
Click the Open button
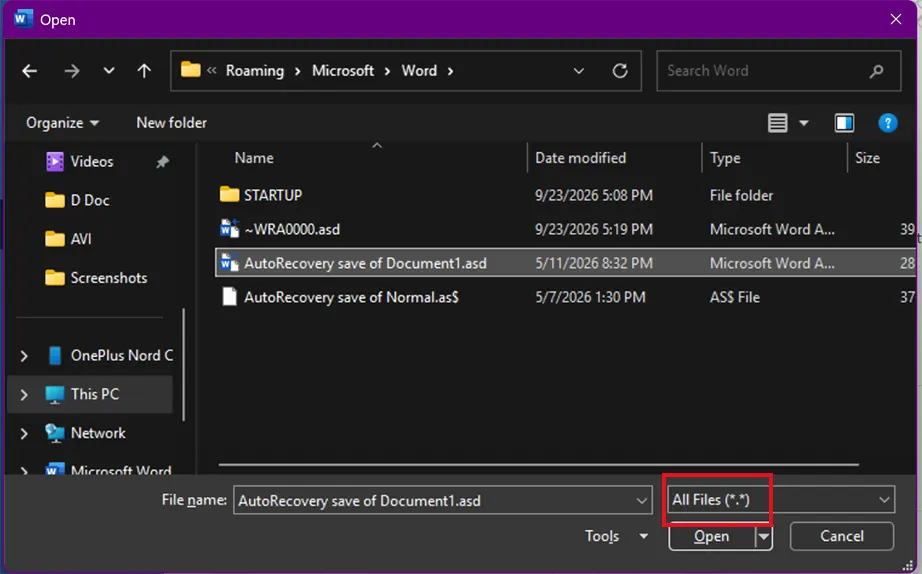pos(711,536)
